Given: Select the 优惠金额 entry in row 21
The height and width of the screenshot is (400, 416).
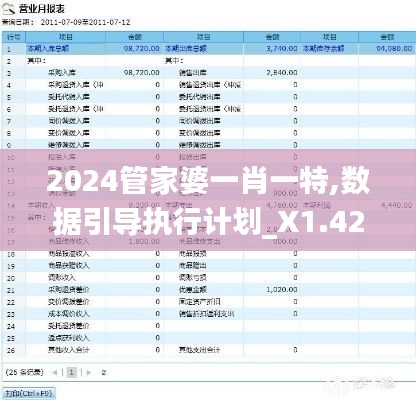Looking at the screenshot, I should click(x=193, y=290).
